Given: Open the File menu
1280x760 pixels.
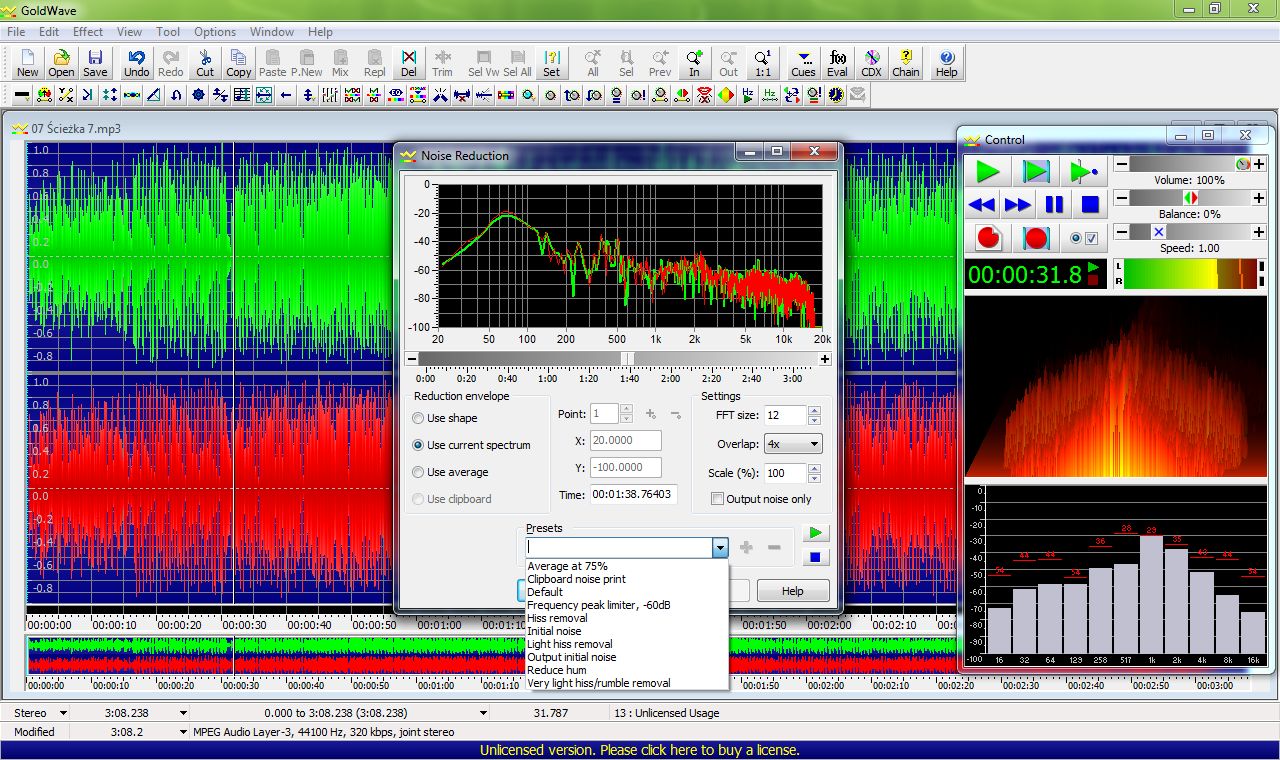Looking at the screenshot, I should pos(16,32).
